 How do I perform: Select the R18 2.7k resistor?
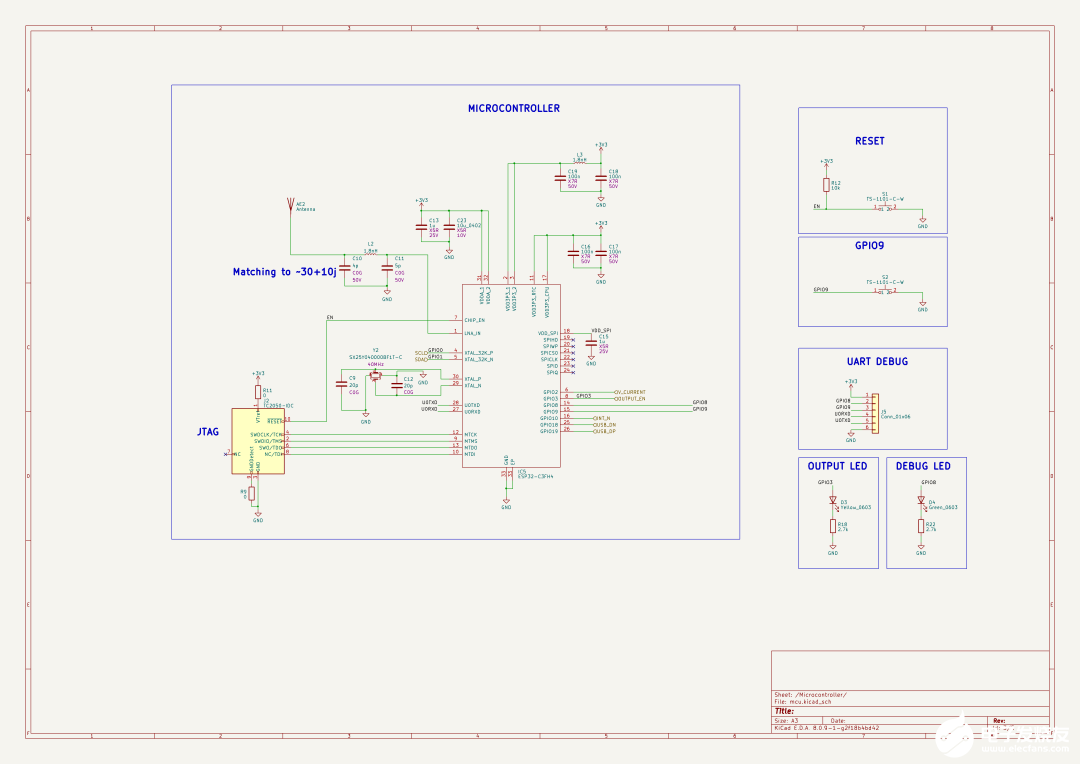[x=833, y=526]
